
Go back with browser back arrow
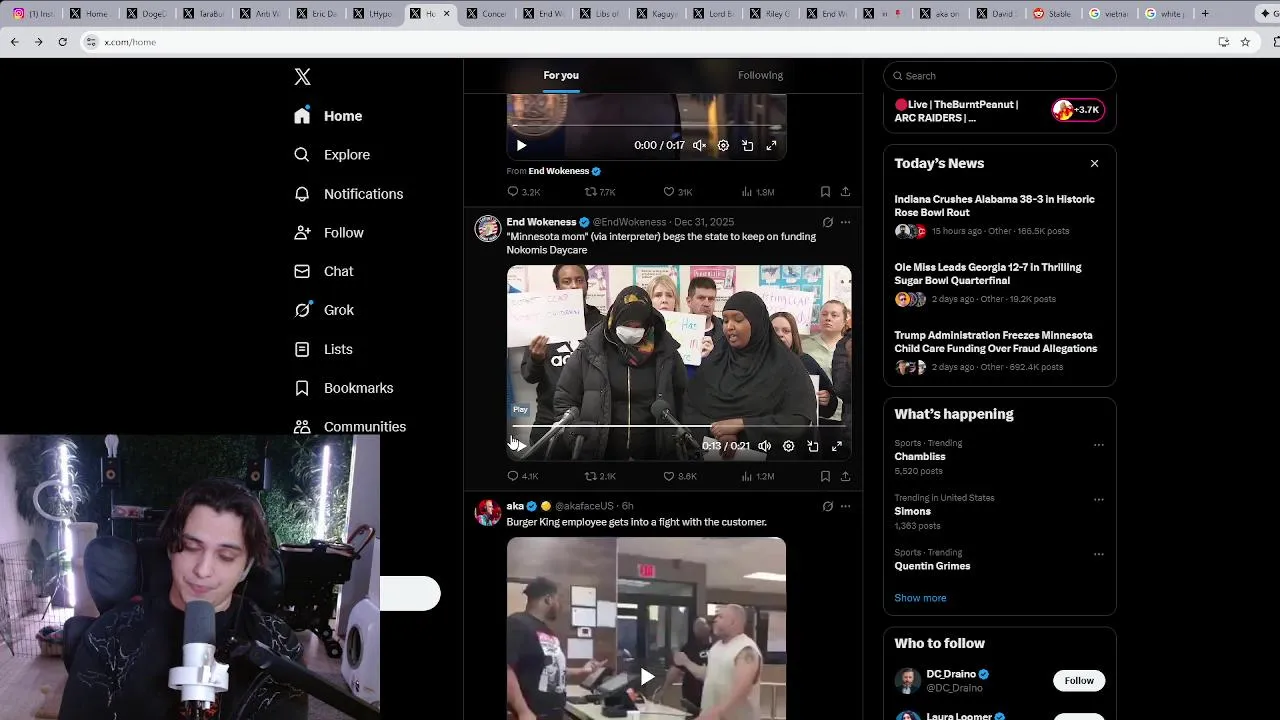point(14,42)
